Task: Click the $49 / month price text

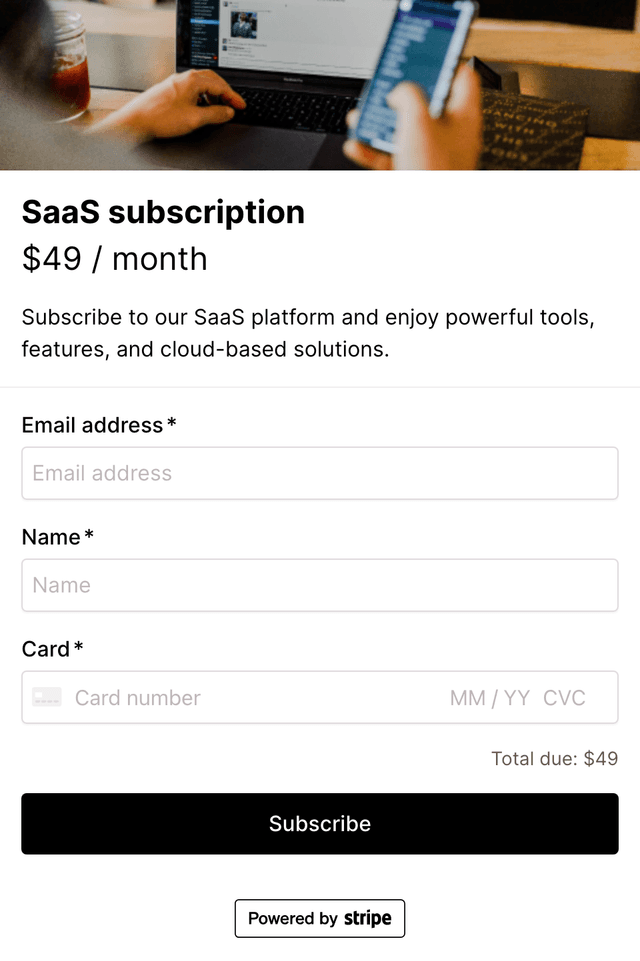Action: 114,259
